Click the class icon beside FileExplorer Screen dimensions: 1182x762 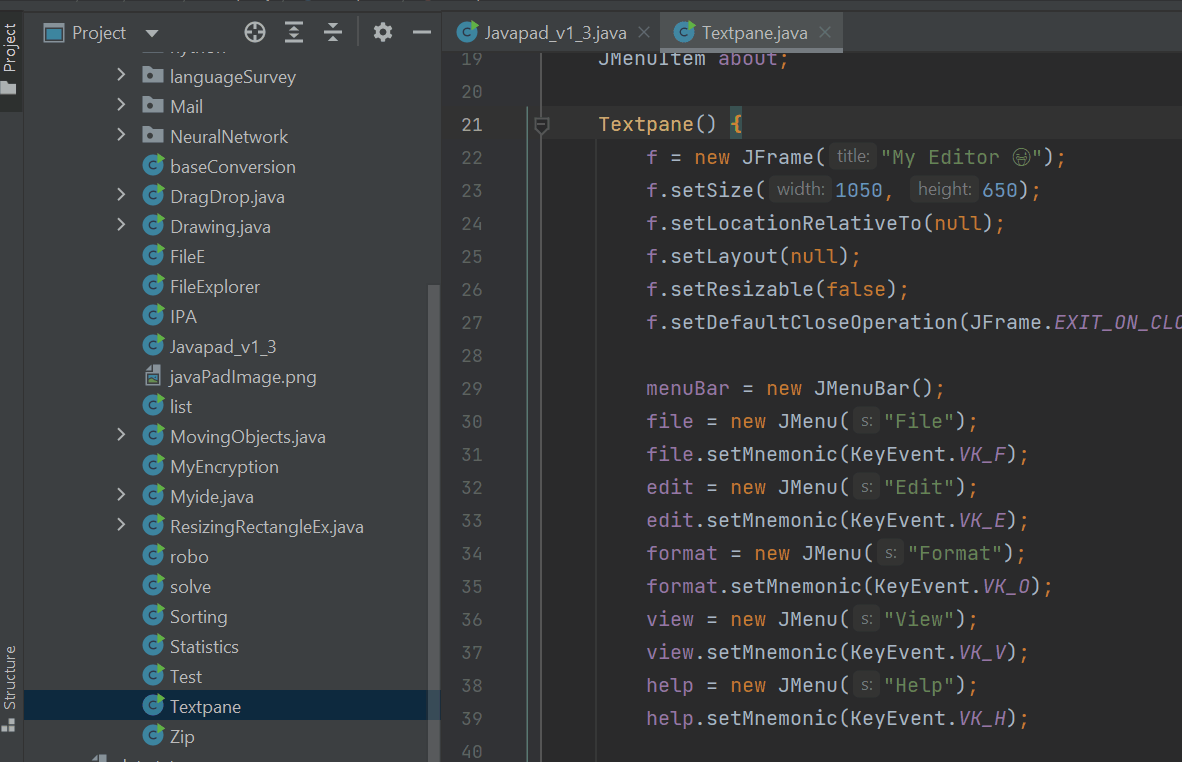153,286
